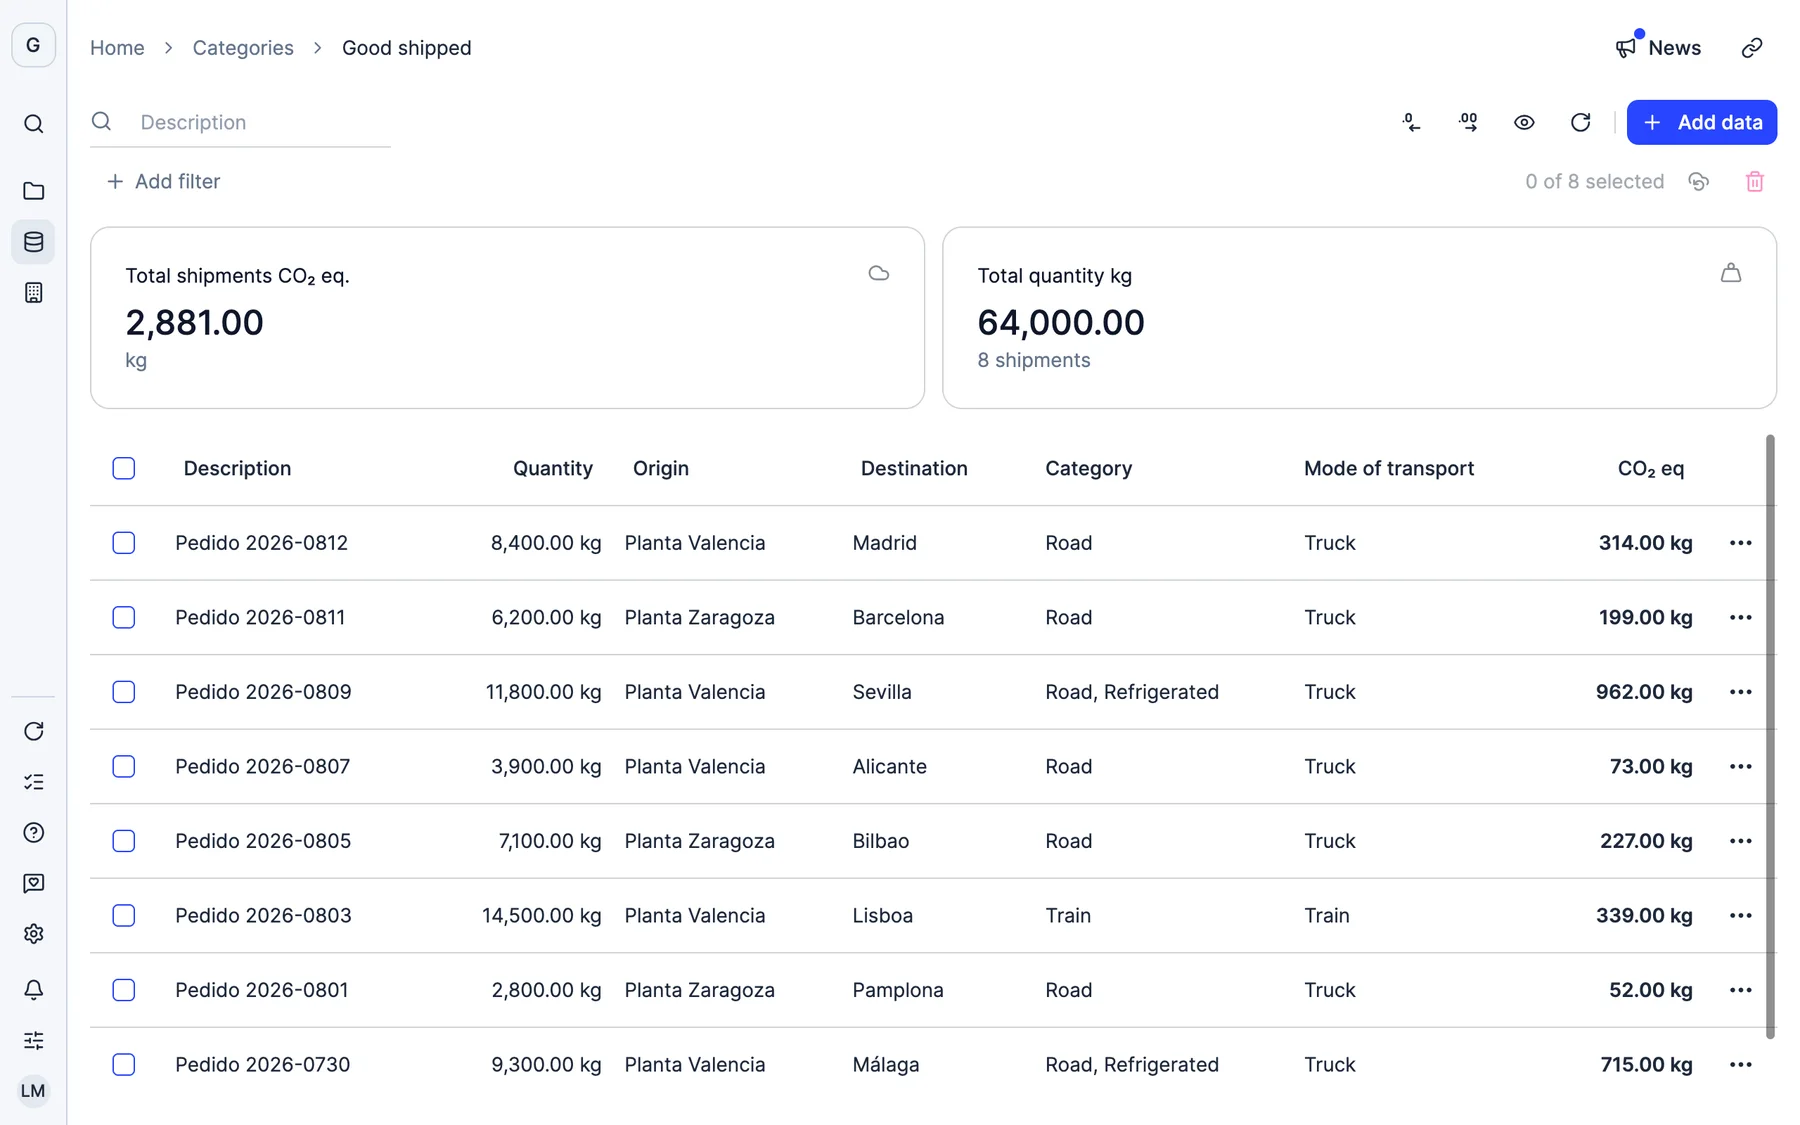The image size is (1800, 1125).
Task: Open three-dot menu for Pedido 2026-0730
Action: click(x=1740, y=1064)
